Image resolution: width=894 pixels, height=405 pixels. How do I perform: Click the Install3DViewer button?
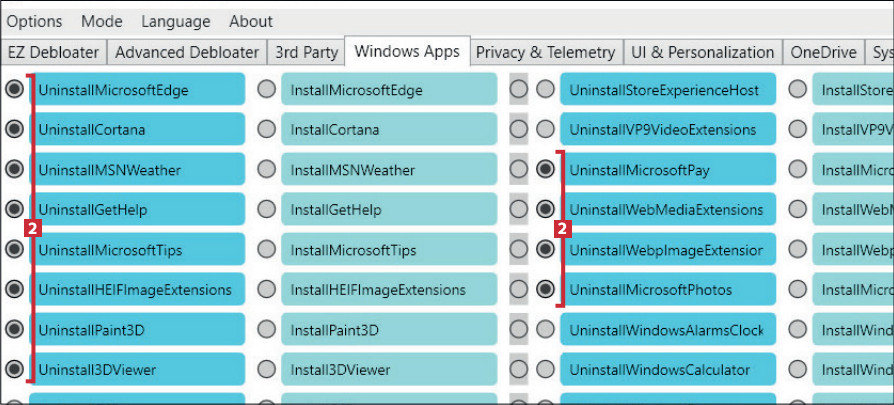click(x=388, y=370)
